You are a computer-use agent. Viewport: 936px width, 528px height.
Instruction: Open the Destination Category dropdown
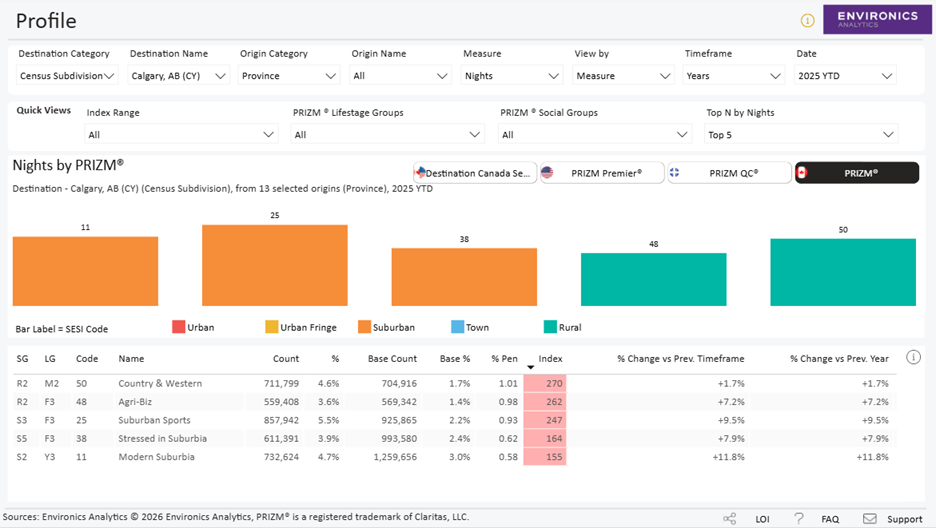coord(67,76)
